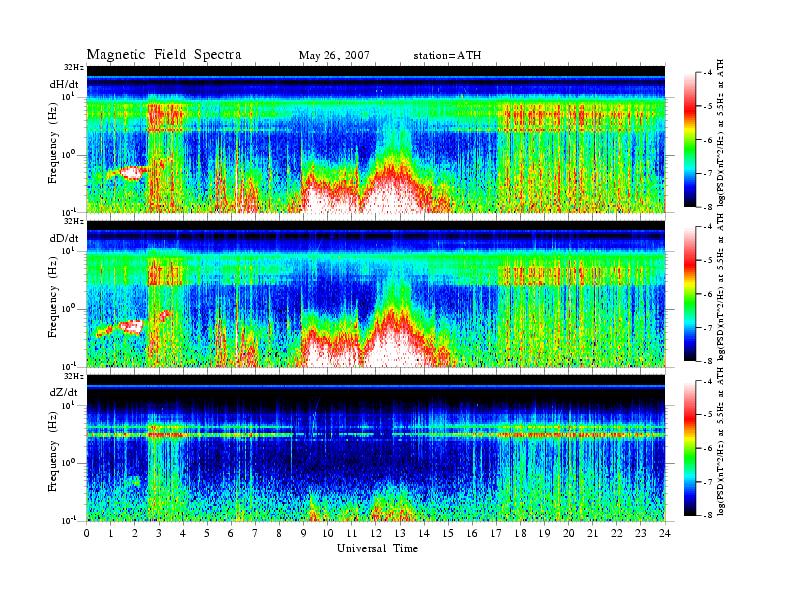792x612 pixels.
Task: Click hour 6 on the time axis
Action: (x=231, y=534)
